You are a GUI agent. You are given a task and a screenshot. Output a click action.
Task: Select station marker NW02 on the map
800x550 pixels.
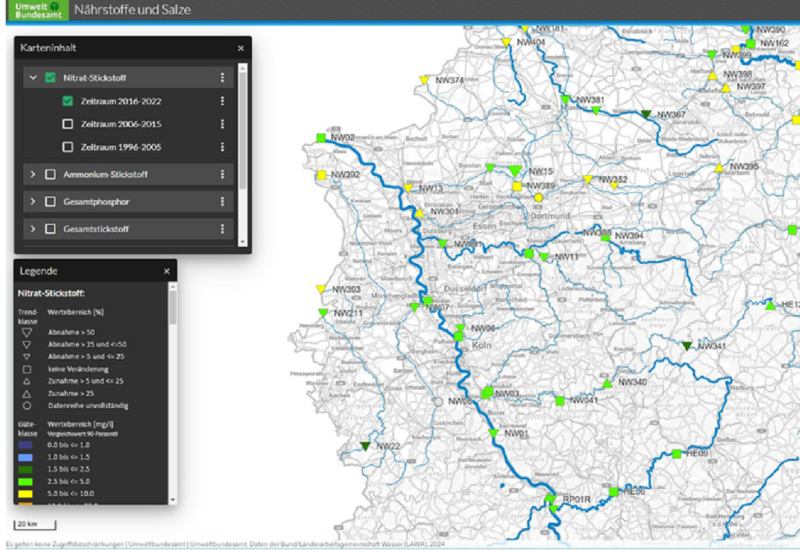(x=321, y=138)
